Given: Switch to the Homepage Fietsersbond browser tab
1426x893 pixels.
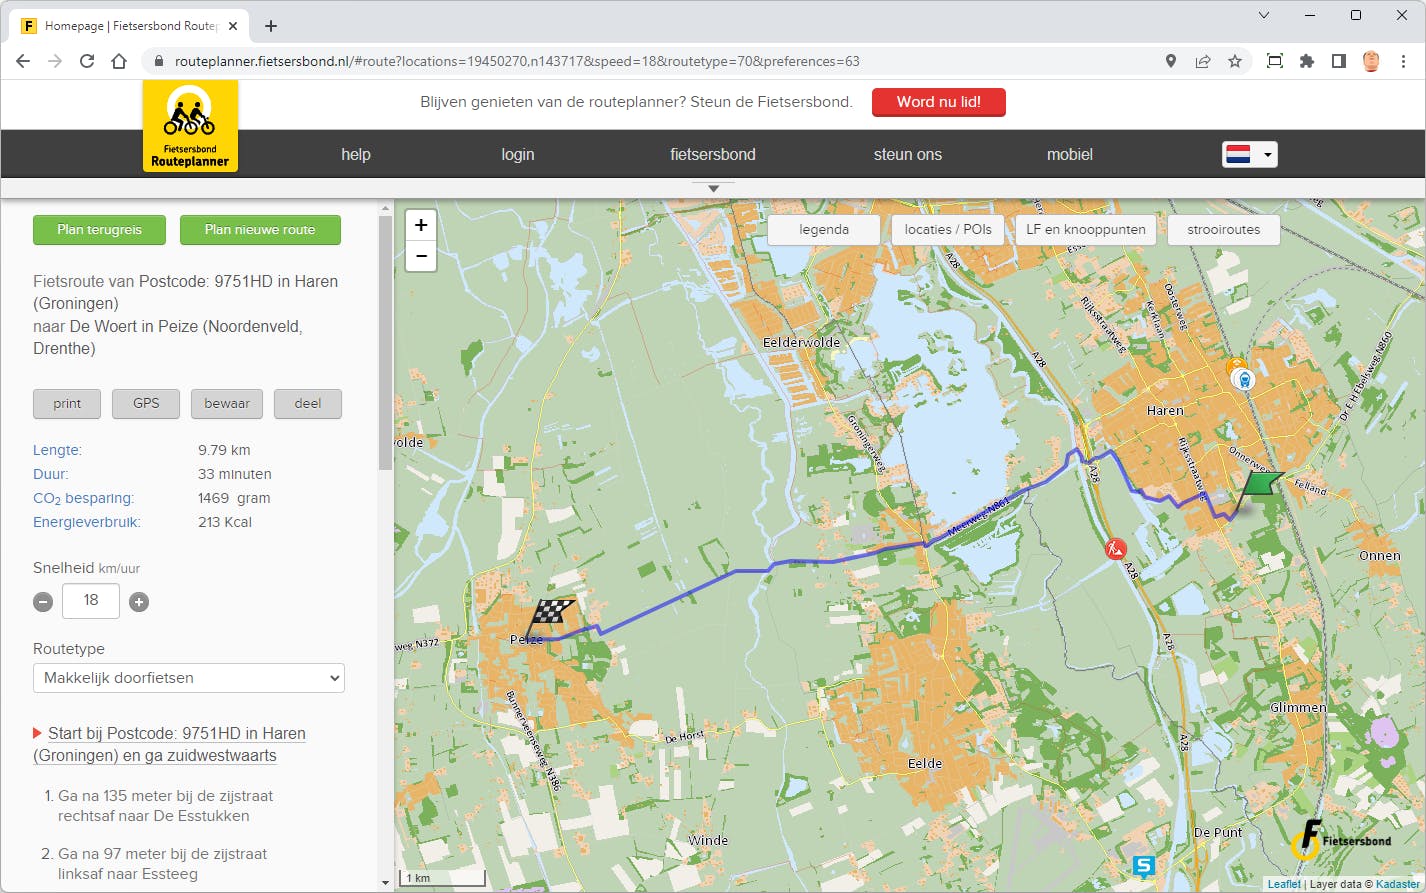Looking at the screenshot, I should click(130, 26).
